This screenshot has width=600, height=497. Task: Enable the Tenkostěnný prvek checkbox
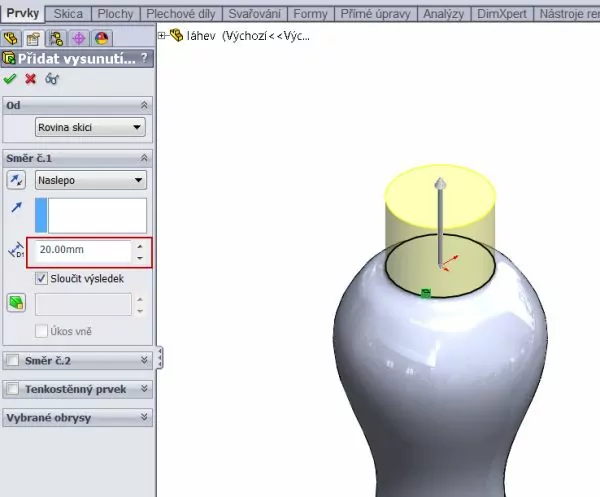(12, 389)
